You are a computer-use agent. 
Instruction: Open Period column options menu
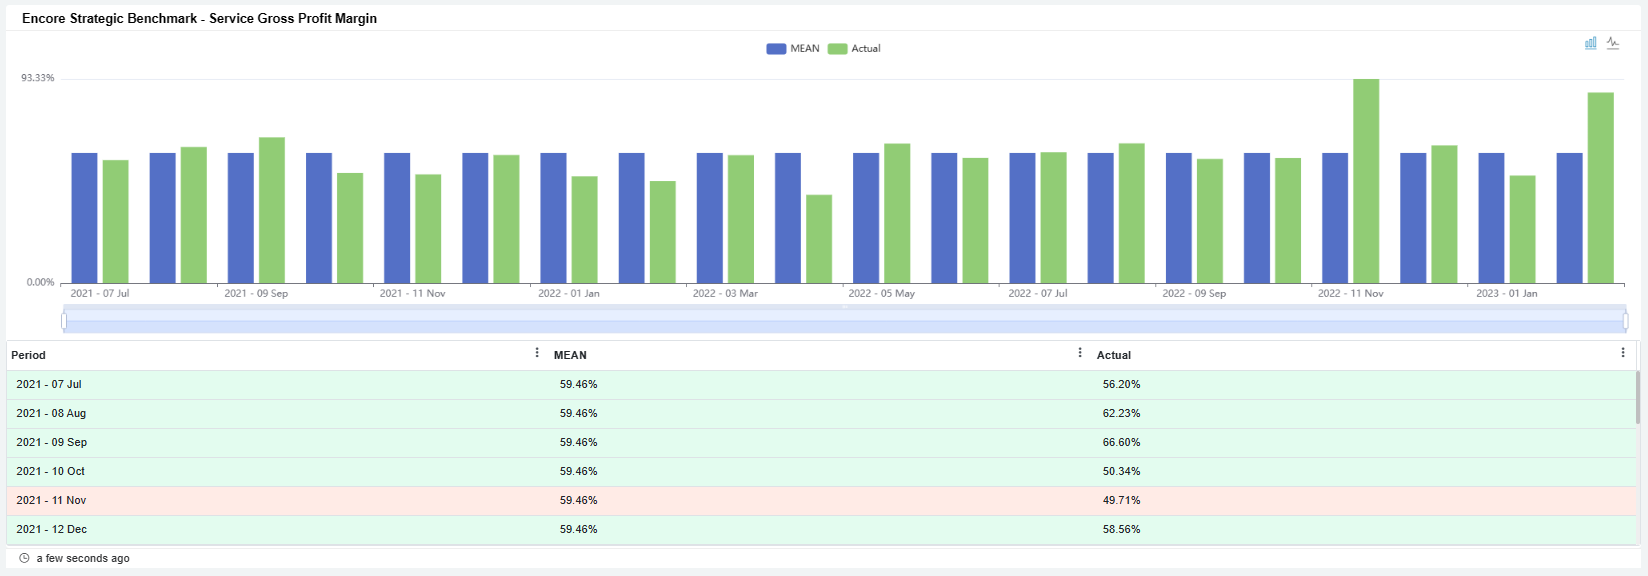[x=537, y=353]
